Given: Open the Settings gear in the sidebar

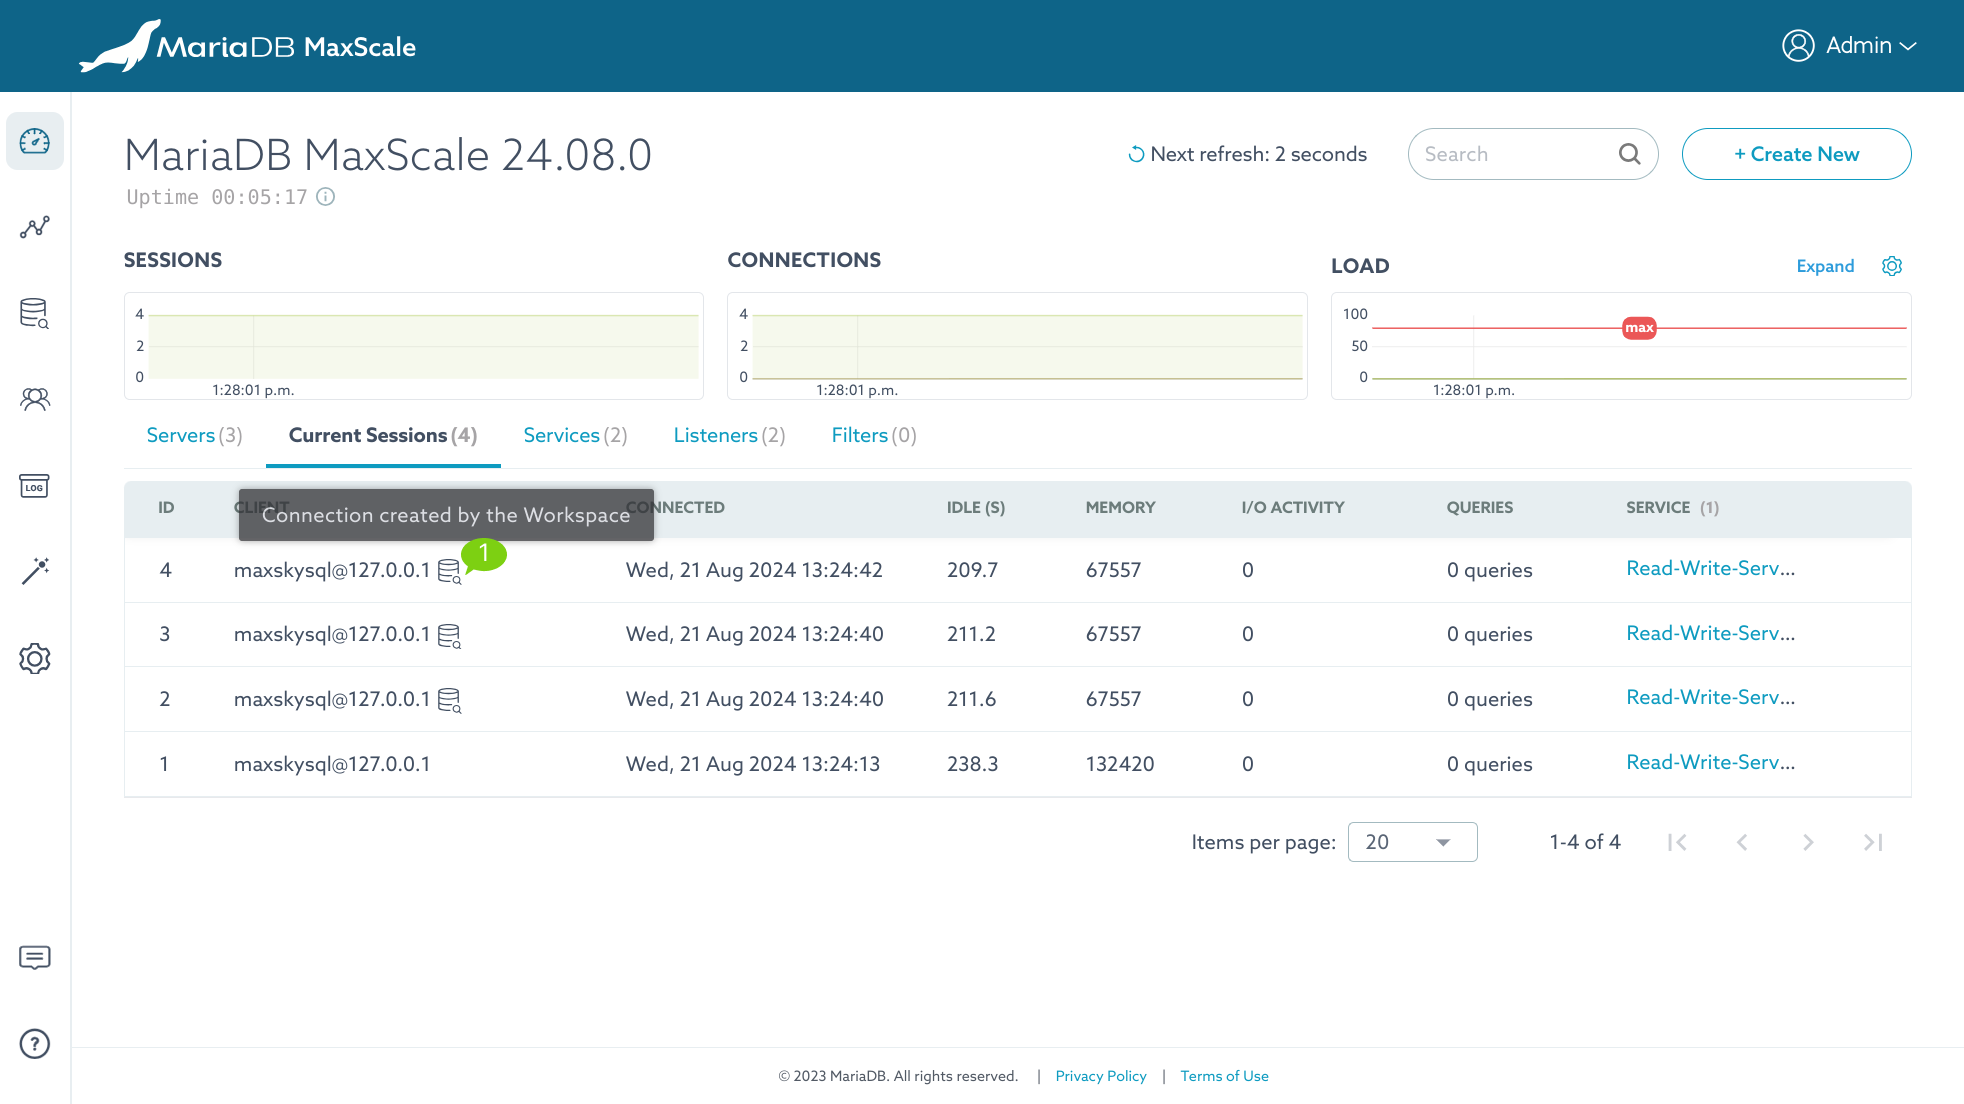Looking at the screenshot, I should pyautogui.click(x=35, y=658).
